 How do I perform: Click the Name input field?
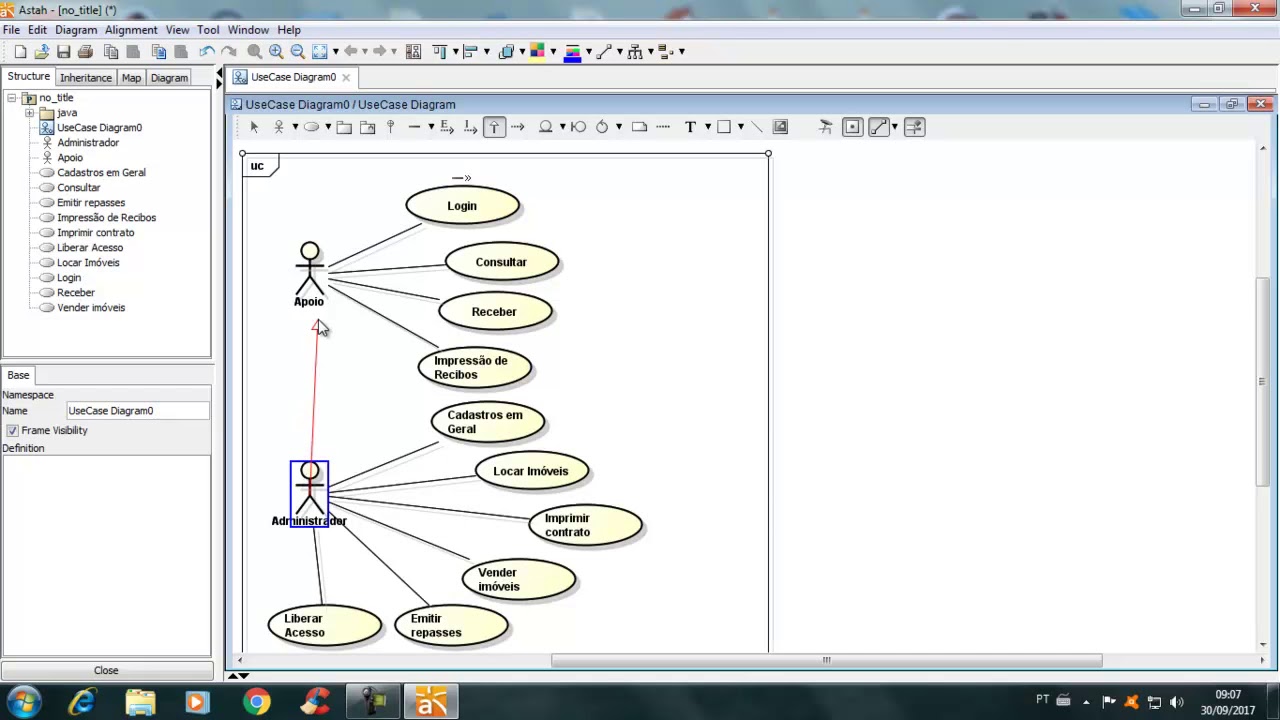coord(138,411)
